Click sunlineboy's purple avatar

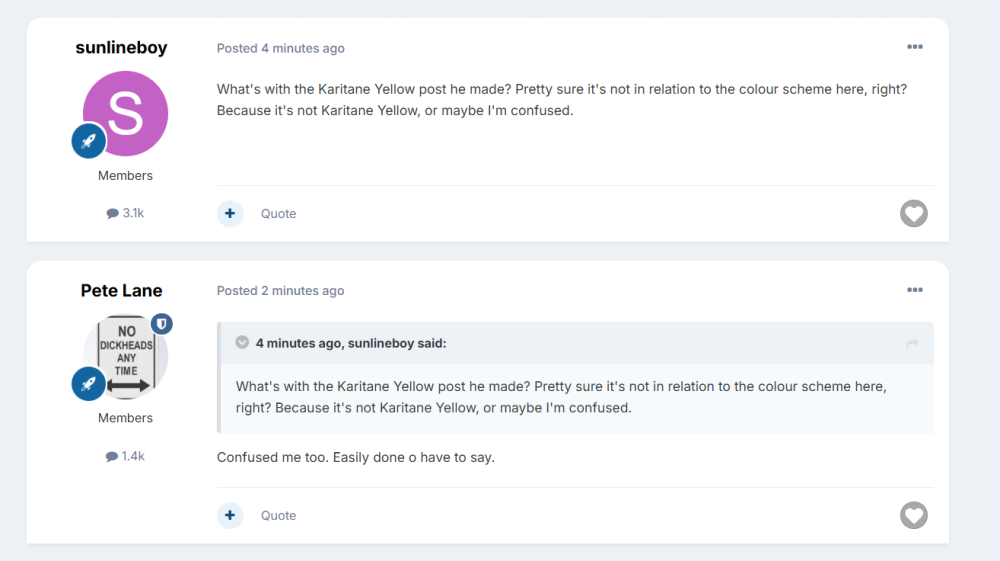(x=126, y=112)
